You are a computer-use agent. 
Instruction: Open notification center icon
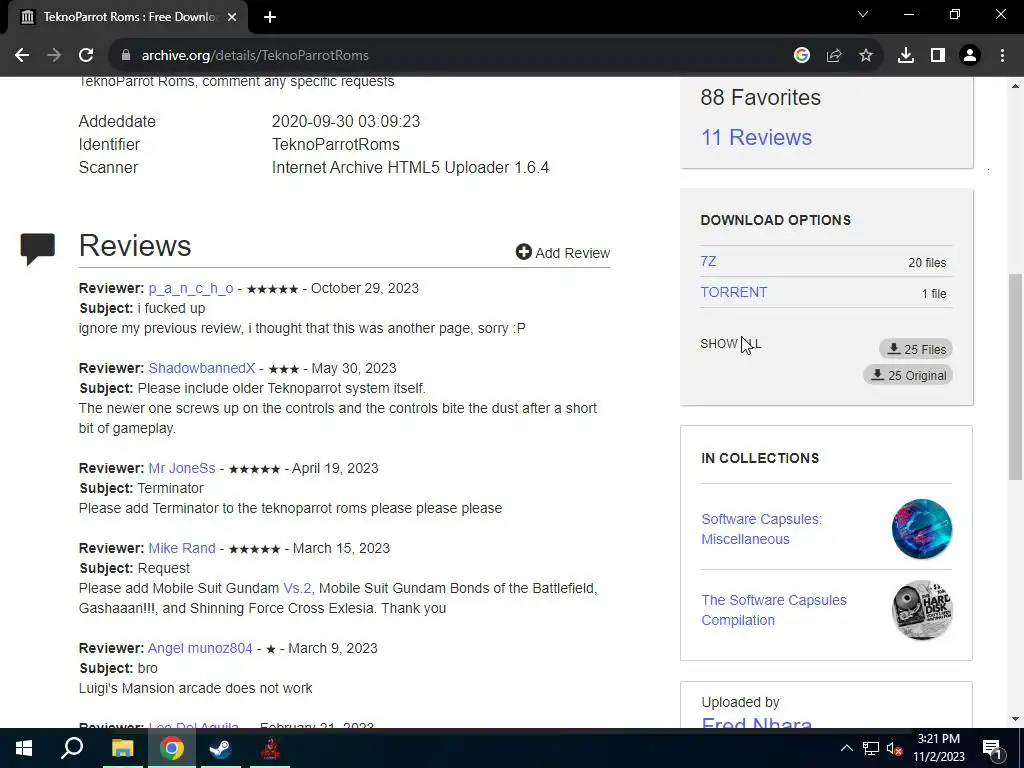pyautogui.click(x=991, y=748)
